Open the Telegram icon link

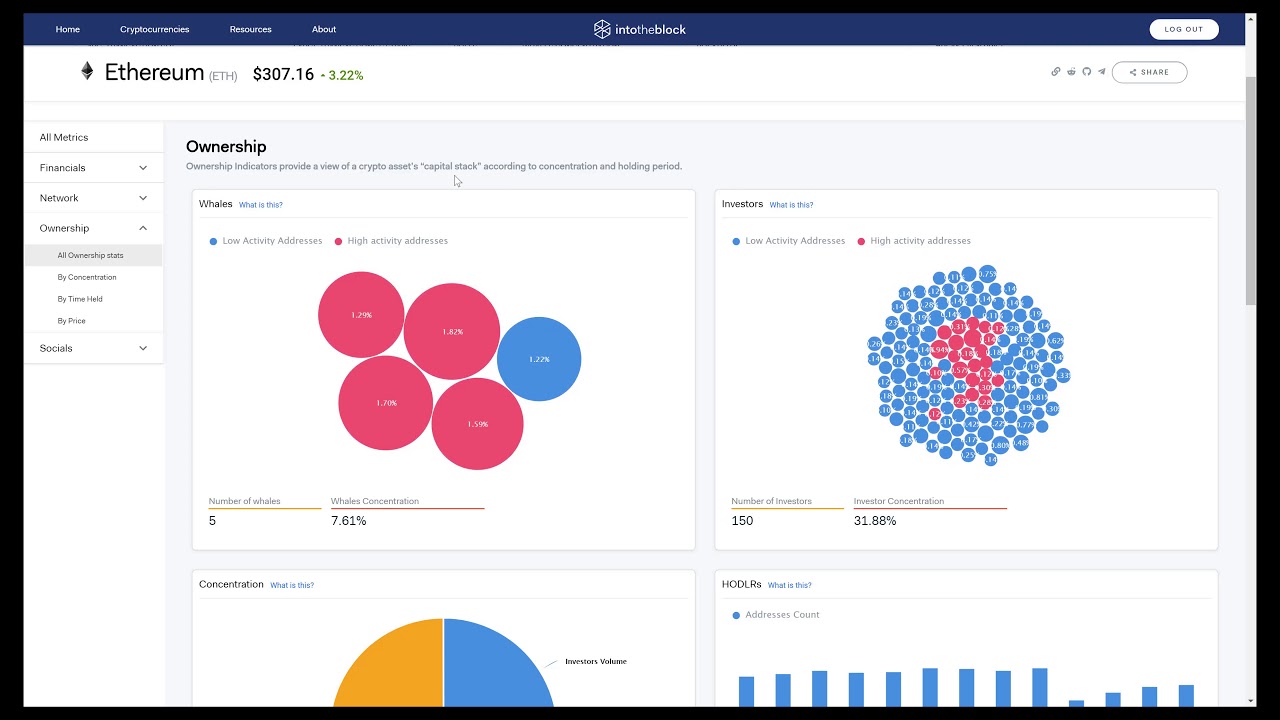(x=1102, y=72)
